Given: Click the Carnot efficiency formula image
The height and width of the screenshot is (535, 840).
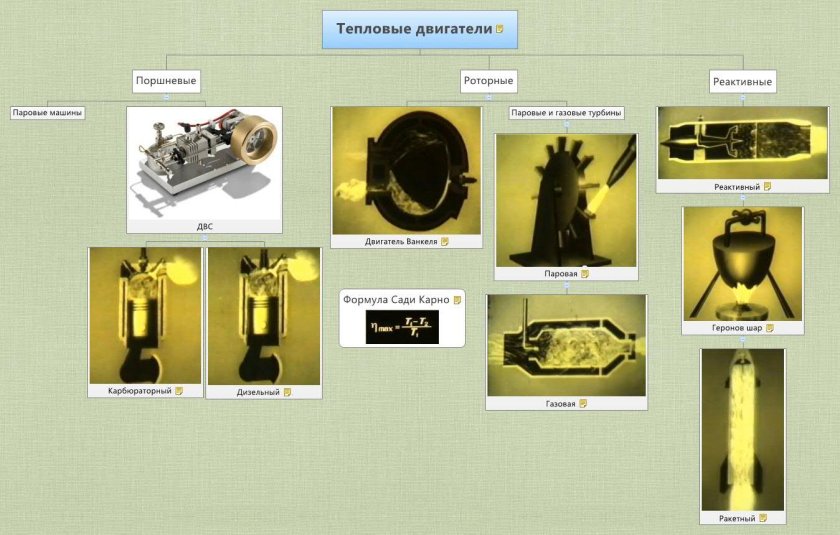Looking at the screenshot, I should [x=401, y=326].
